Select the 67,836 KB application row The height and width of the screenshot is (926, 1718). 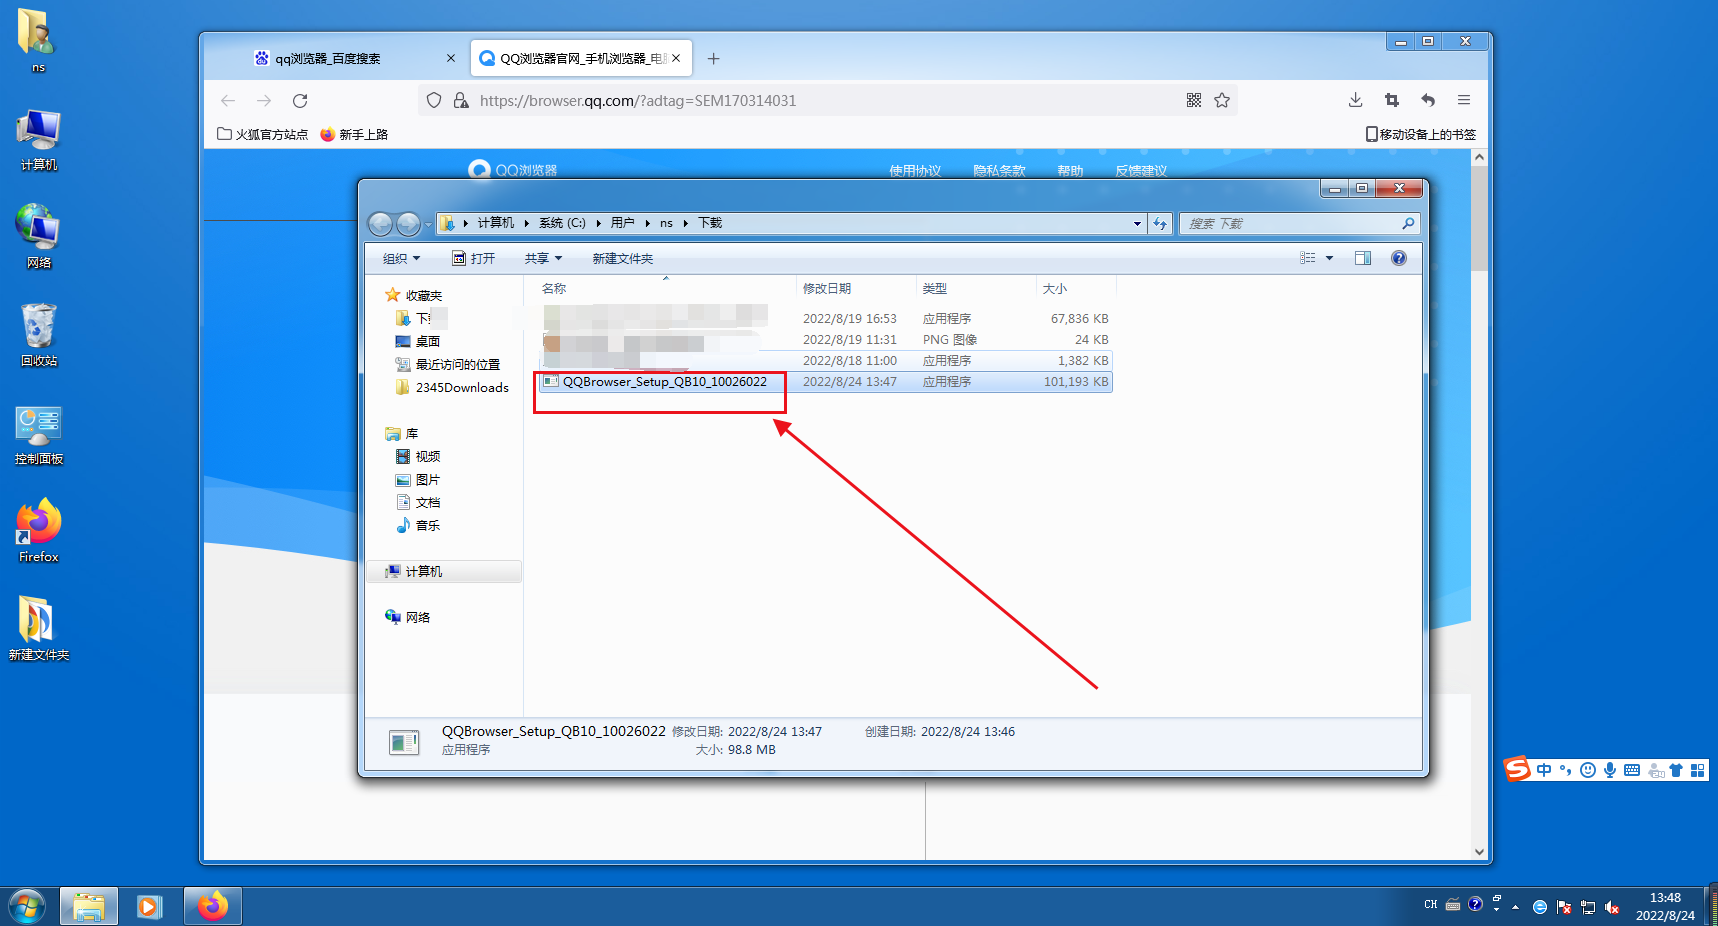coord(826,319)
